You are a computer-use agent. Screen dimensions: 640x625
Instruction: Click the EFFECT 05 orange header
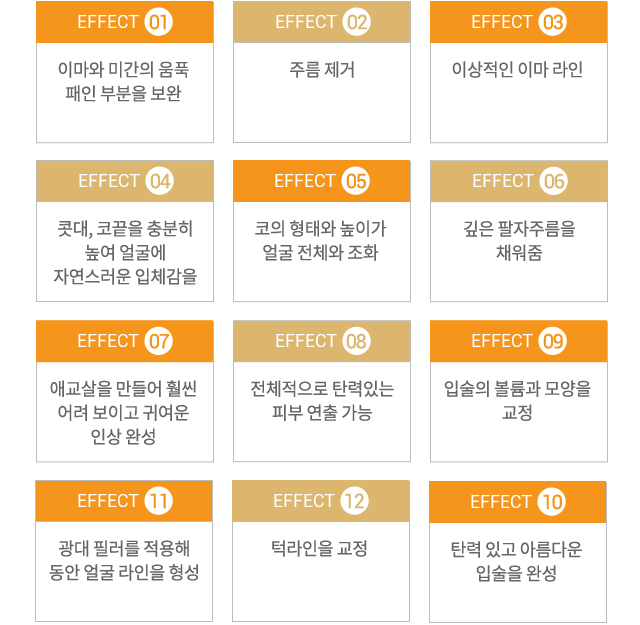[x=322, y=181]
